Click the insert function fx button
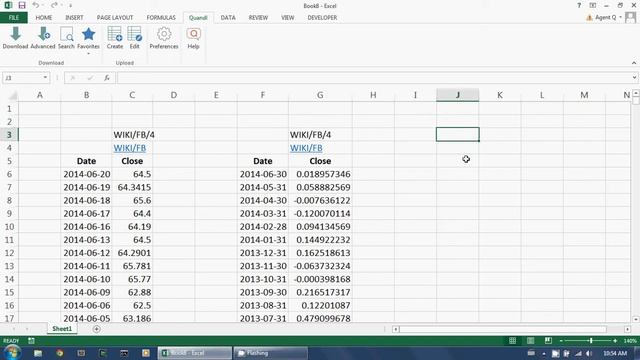This screenshot has width=640, height=360. pos(107,78)
